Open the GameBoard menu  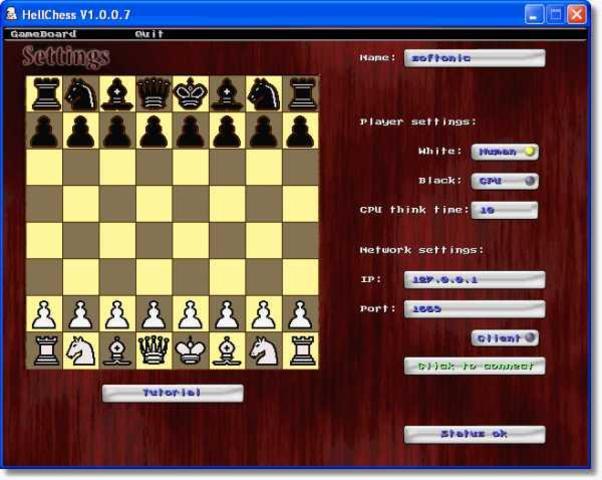tap(43, 34)
